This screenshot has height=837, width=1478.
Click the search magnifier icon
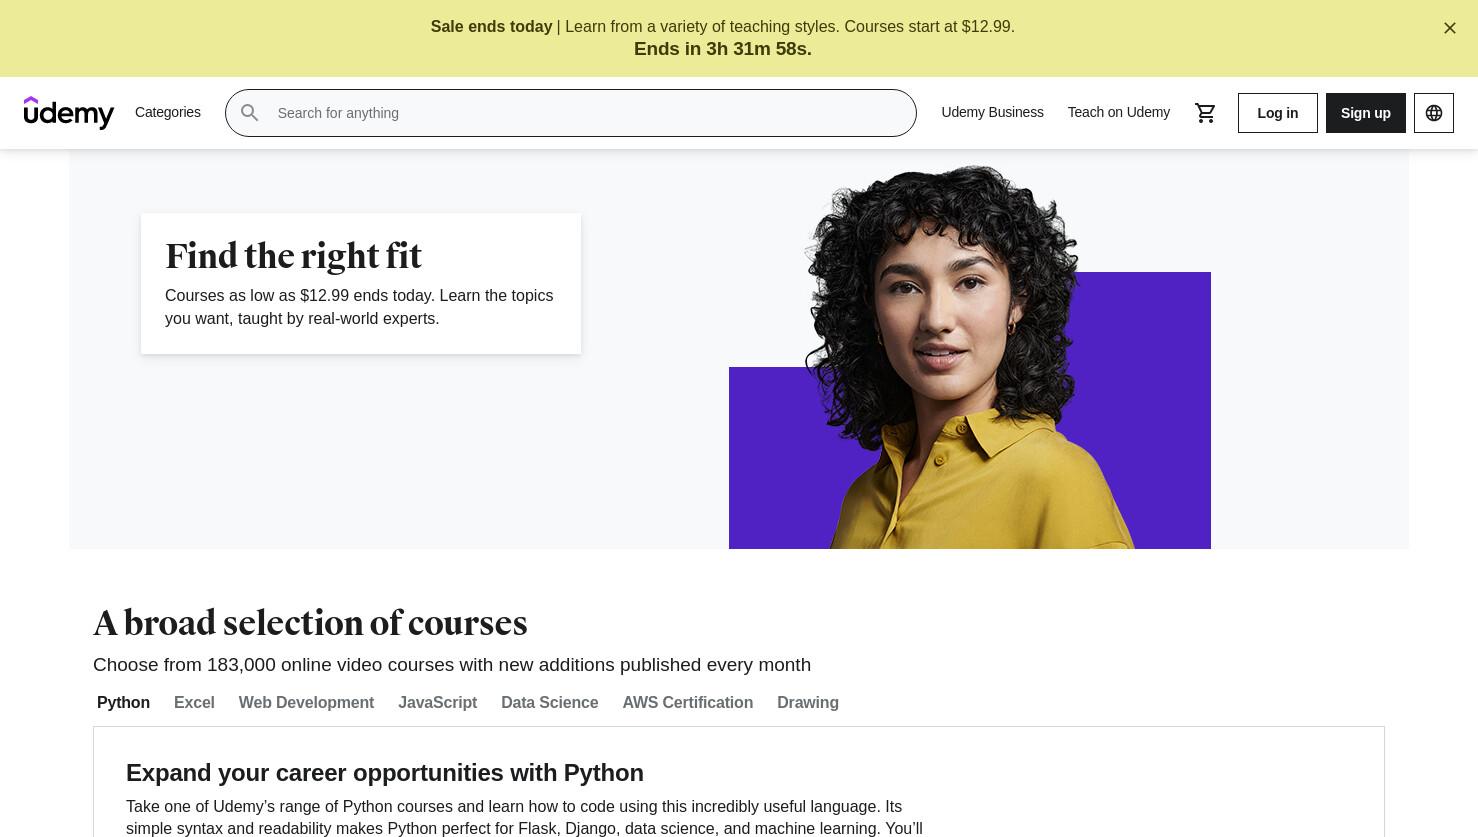click(x=250, y=113)
